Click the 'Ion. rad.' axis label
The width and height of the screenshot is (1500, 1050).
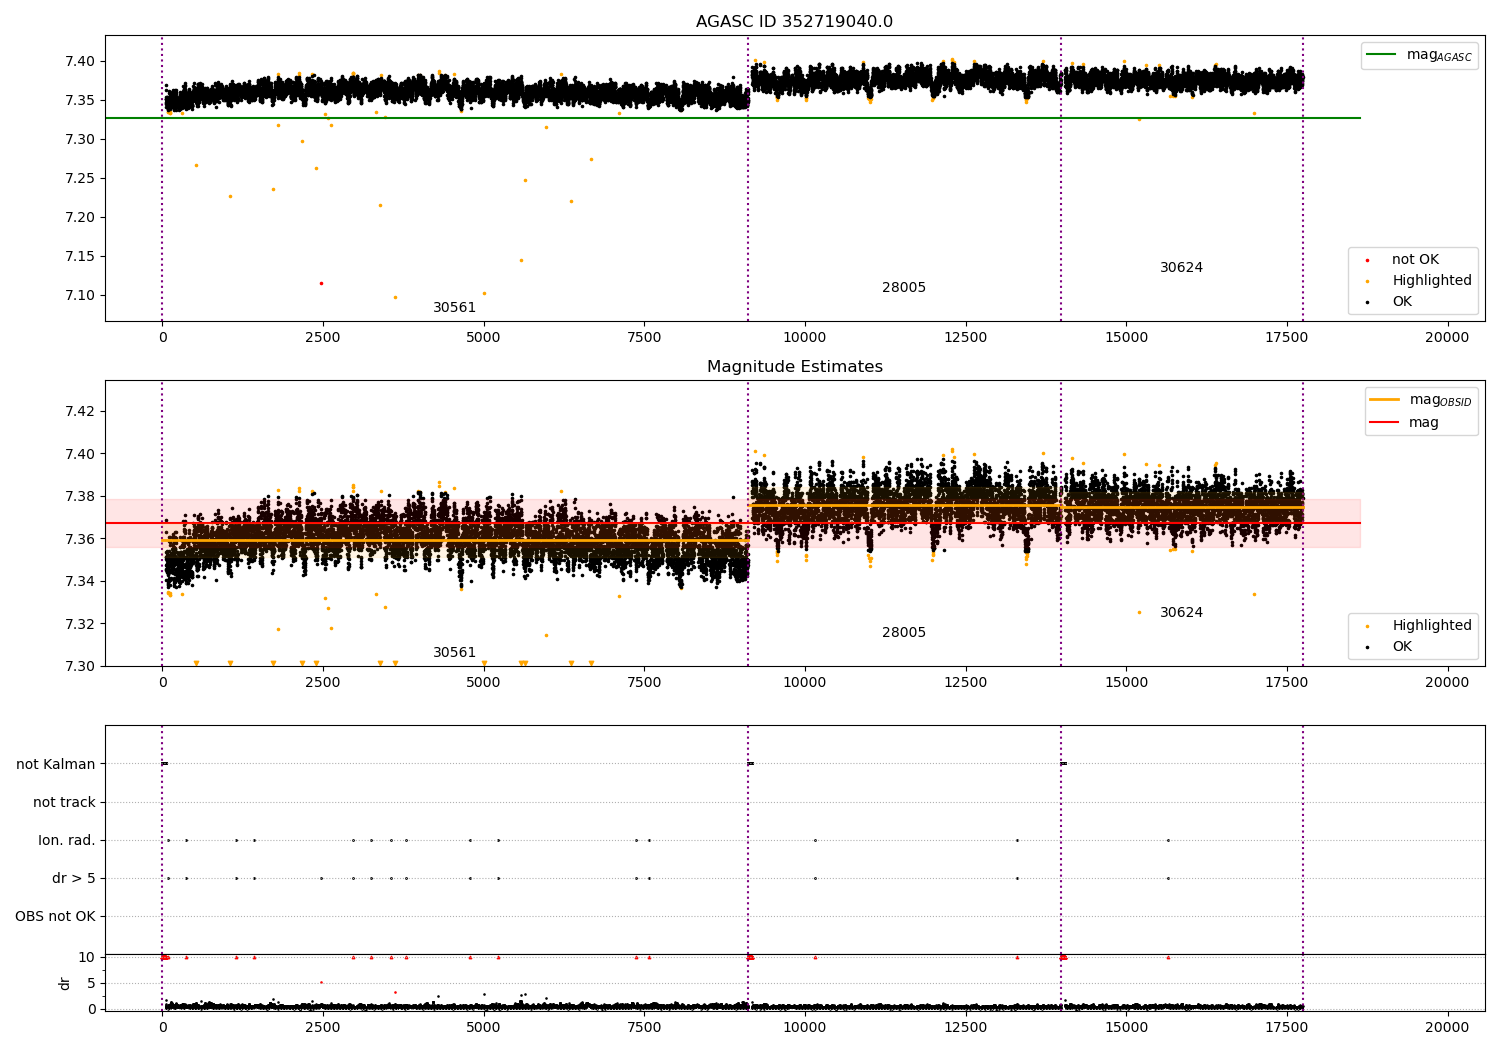[67, 841]
